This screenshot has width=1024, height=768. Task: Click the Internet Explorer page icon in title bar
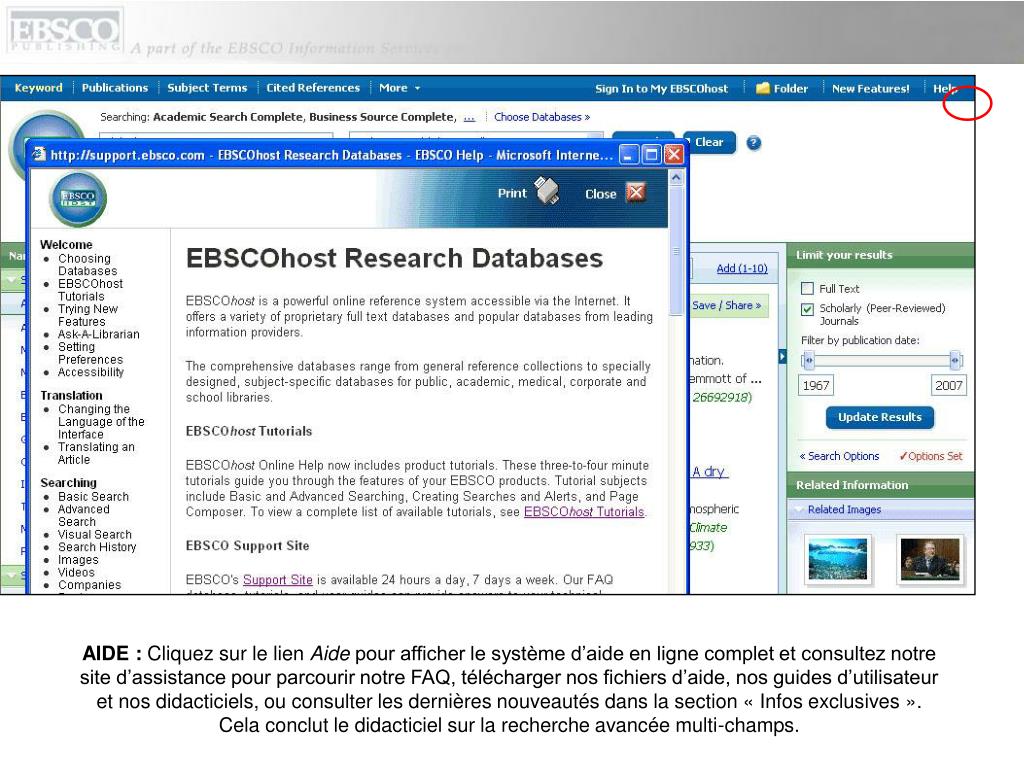click(40, 154)
